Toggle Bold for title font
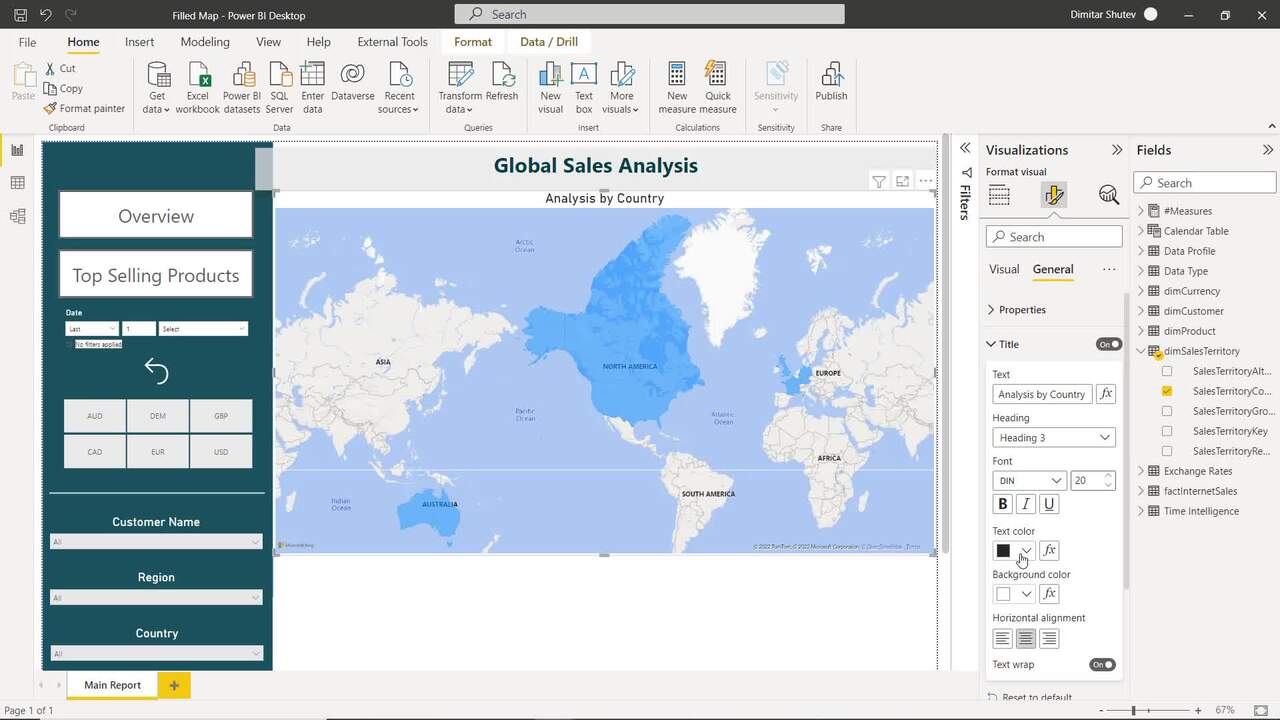This screenshot has width=1280, height=720. 1003,504
